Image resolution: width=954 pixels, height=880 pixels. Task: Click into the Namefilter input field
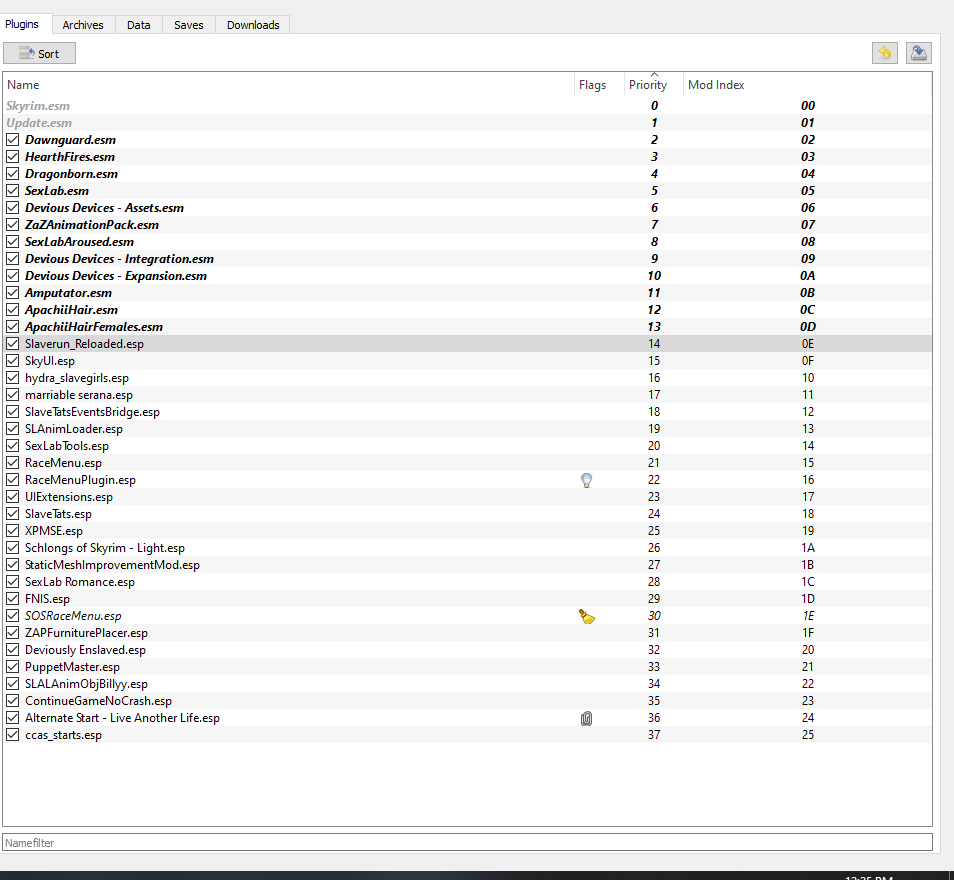click(x=467, y=842)
